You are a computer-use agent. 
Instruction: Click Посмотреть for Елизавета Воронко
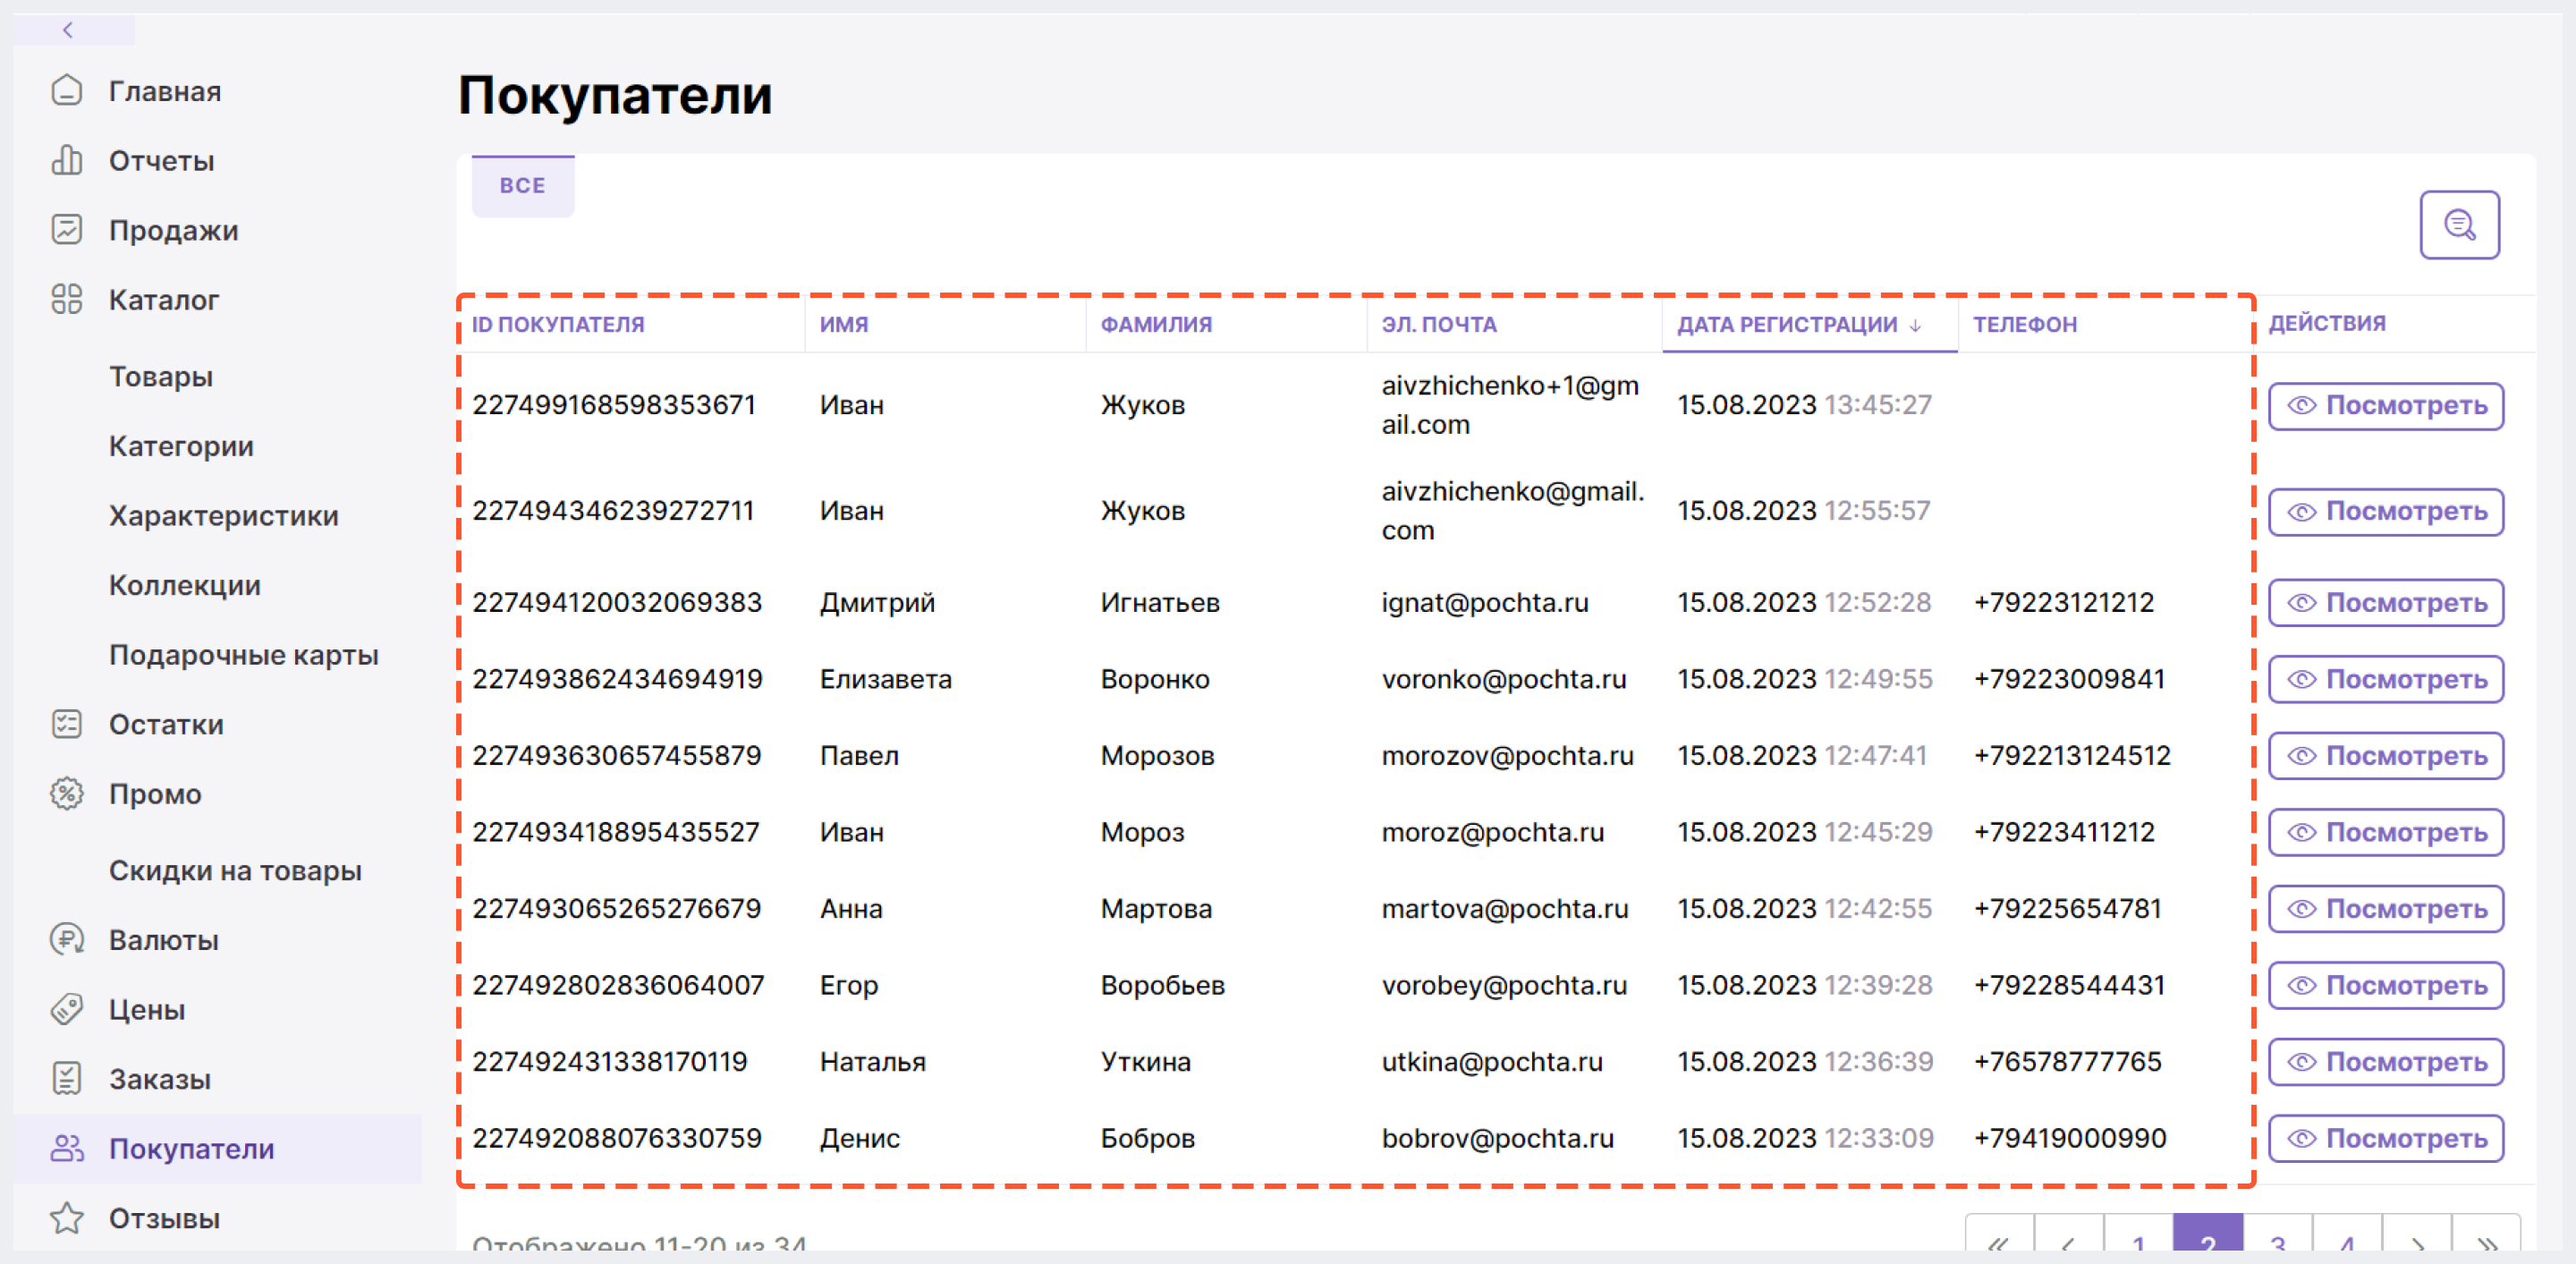click(2386, 680)
